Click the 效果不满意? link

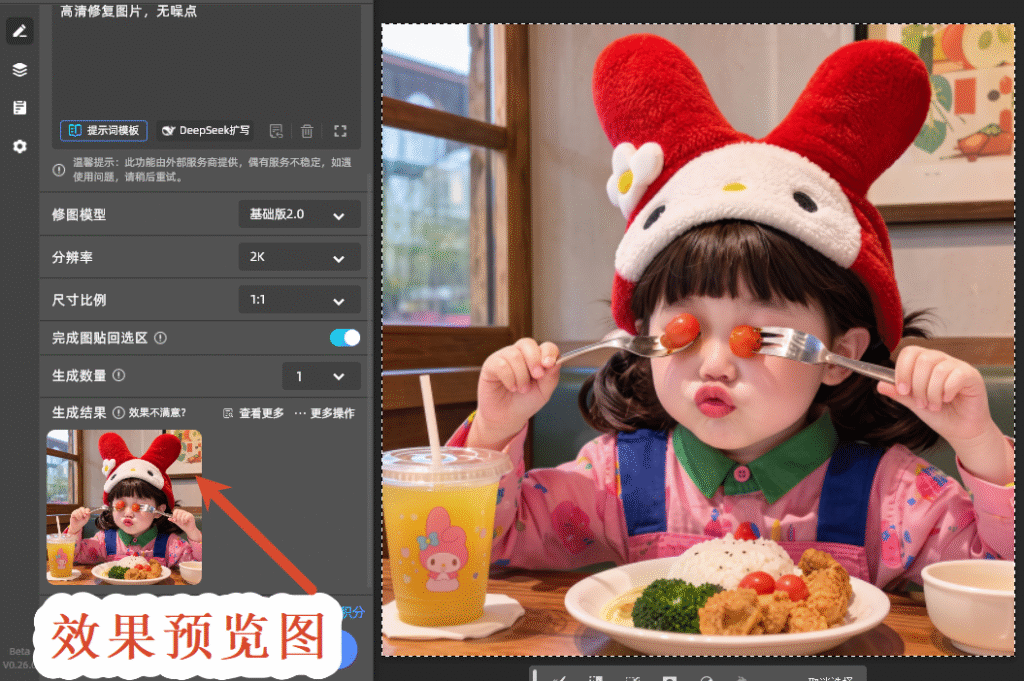tap(157, 413)
